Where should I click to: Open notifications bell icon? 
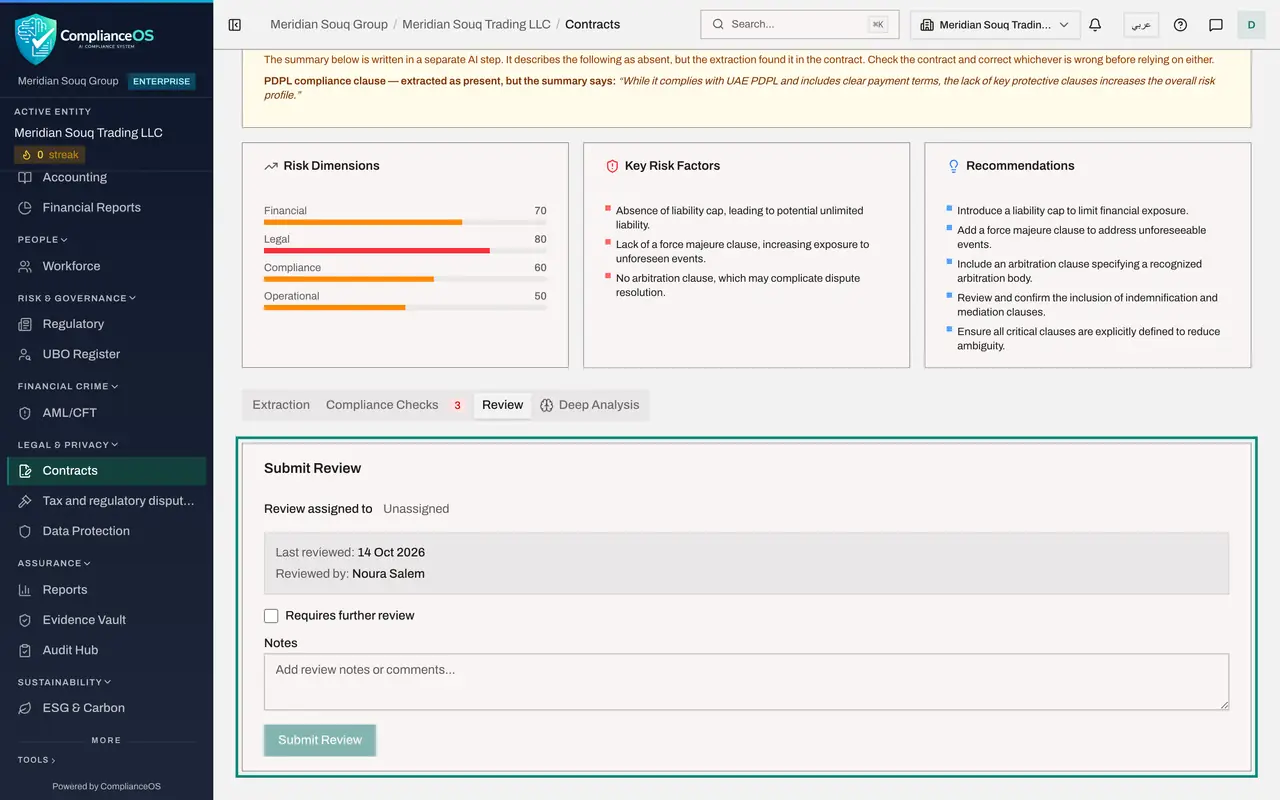pos(1095,25)
